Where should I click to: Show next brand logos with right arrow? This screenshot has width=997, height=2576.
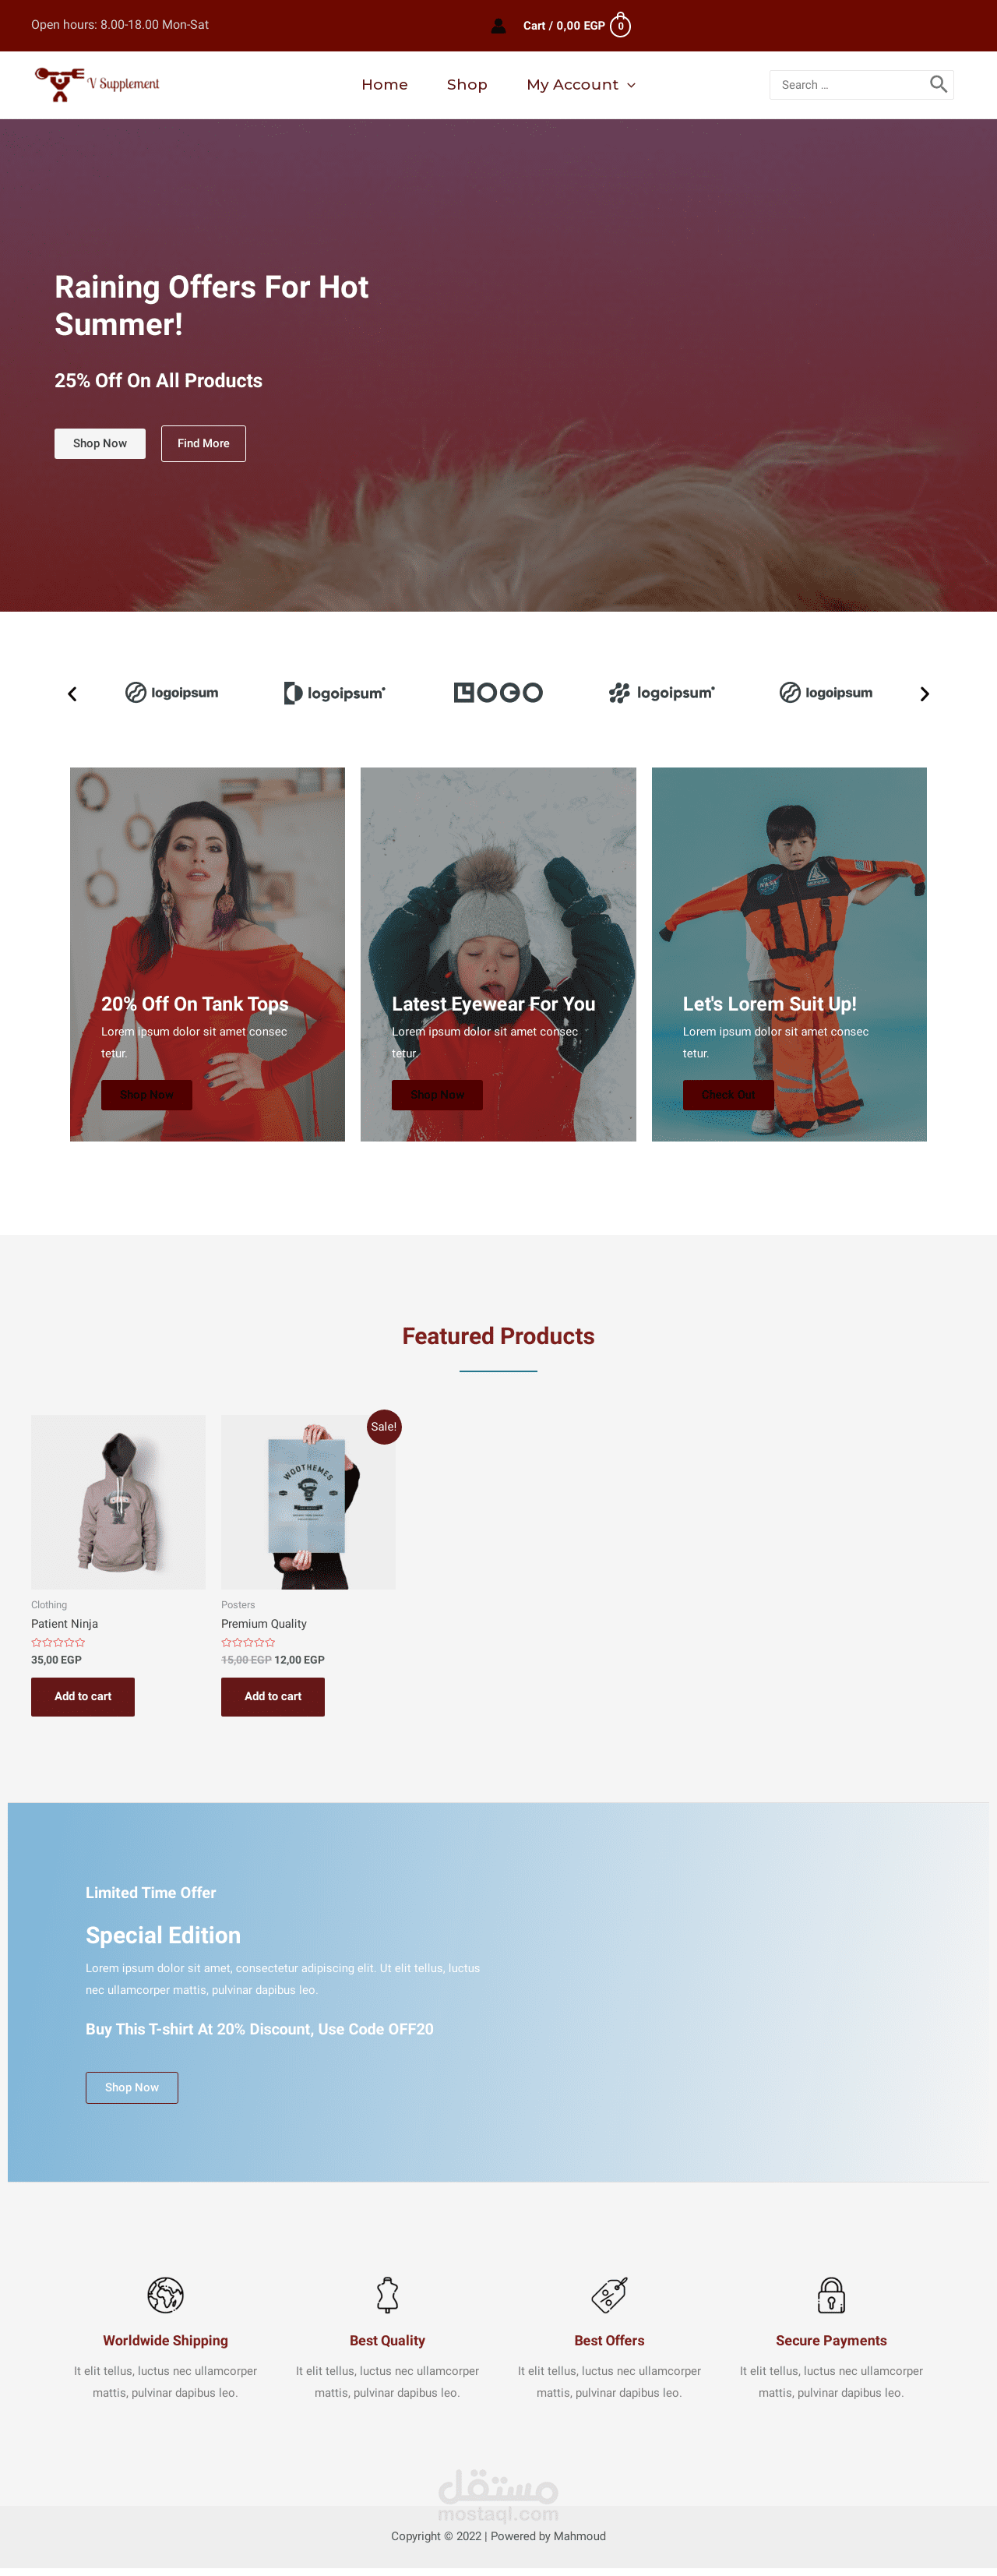924,693
